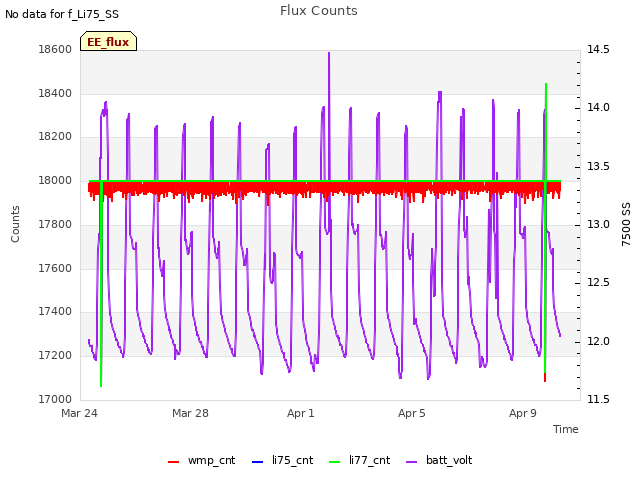Image resolution: width=640 pixels, height=480 pixels.
Task: Click the 17800 y-axis tick label
Action: click(55, 224)
